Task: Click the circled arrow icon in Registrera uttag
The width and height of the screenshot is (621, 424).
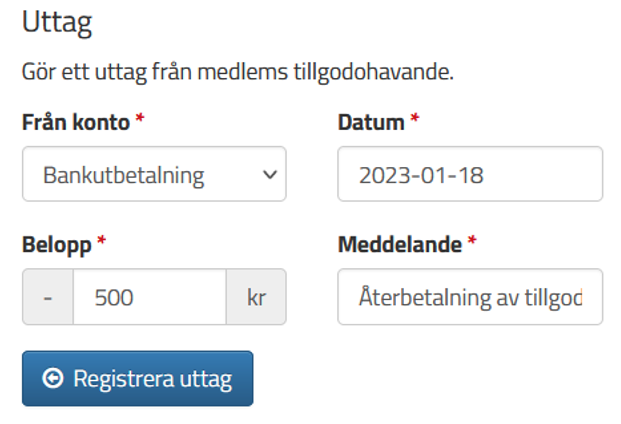Action: click(53, 378)
